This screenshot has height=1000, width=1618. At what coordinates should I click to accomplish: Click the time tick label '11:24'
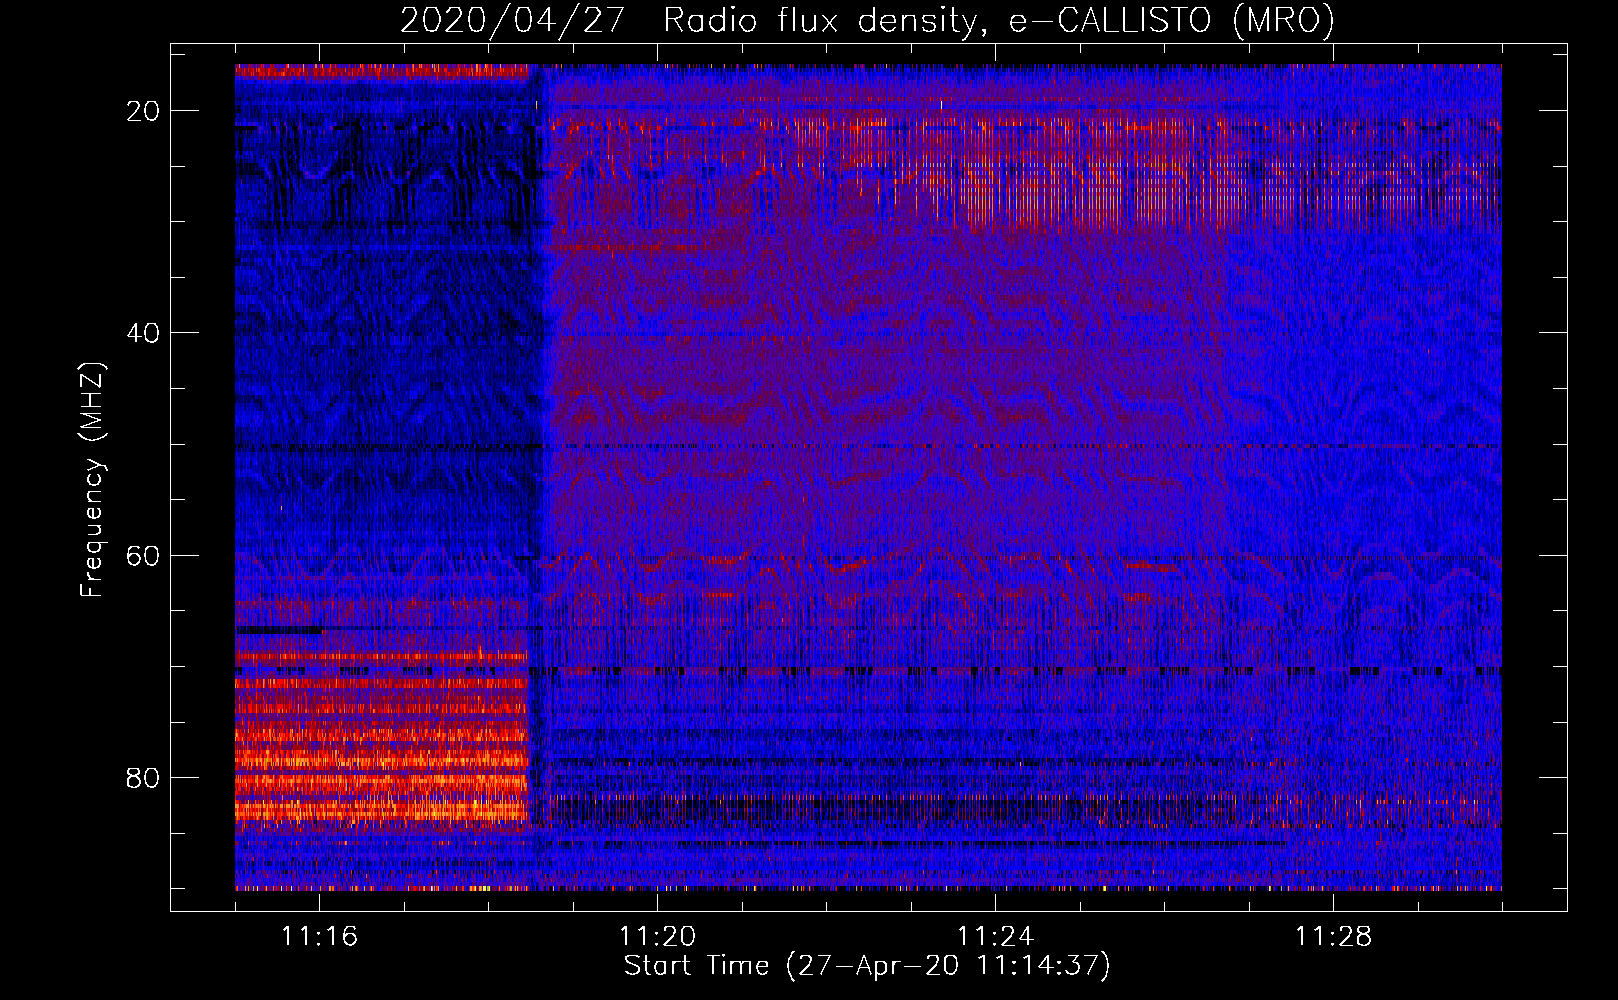point(995,936)
